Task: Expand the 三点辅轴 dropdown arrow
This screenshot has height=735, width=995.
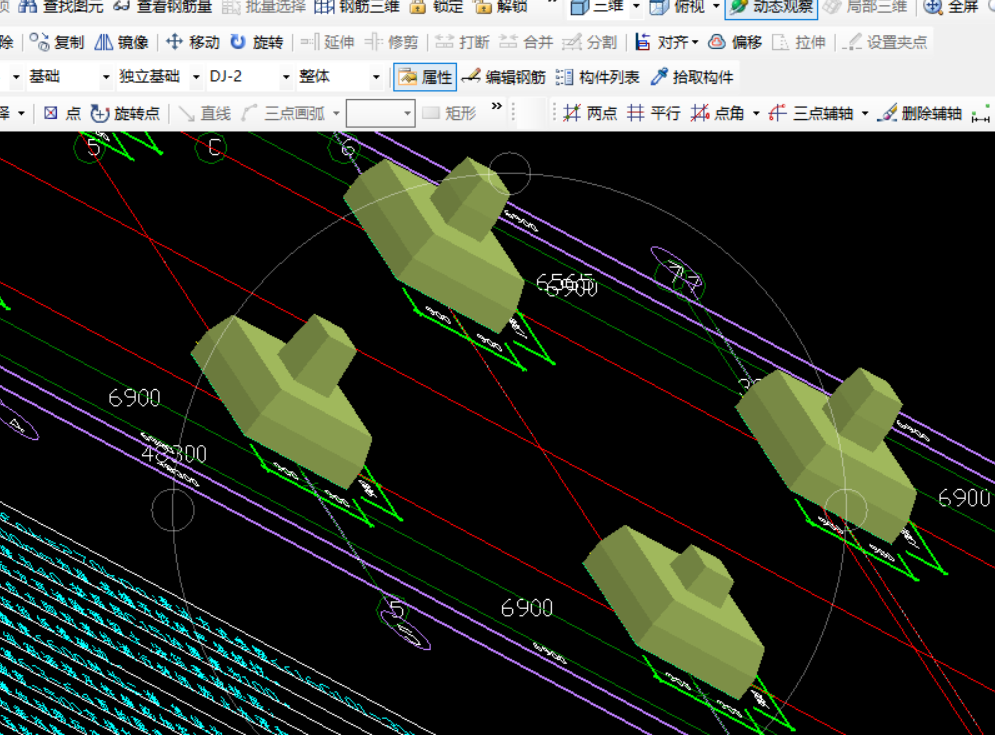Action: point(865,114)
